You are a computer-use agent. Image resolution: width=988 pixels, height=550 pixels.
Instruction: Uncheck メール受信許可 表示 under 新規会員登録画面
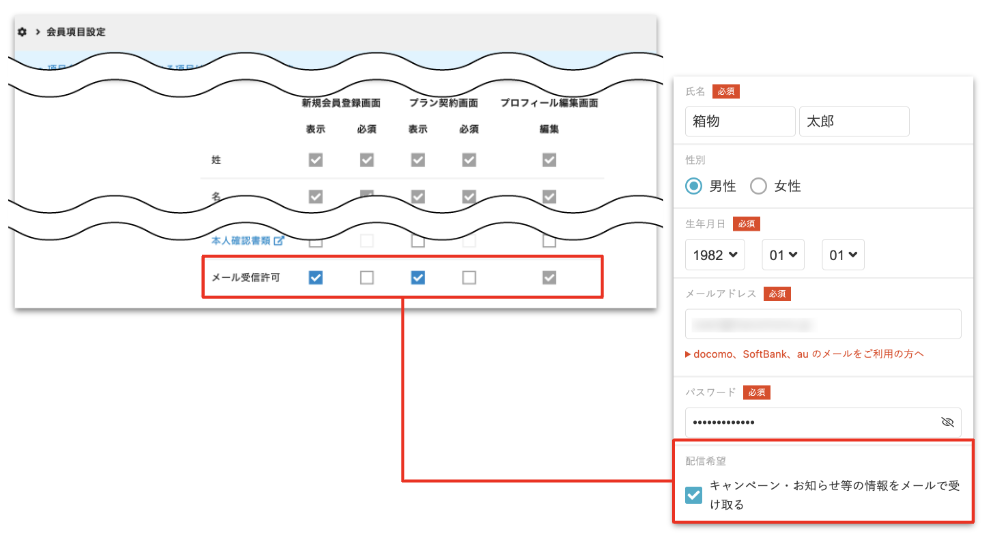[x=316, y=278]
